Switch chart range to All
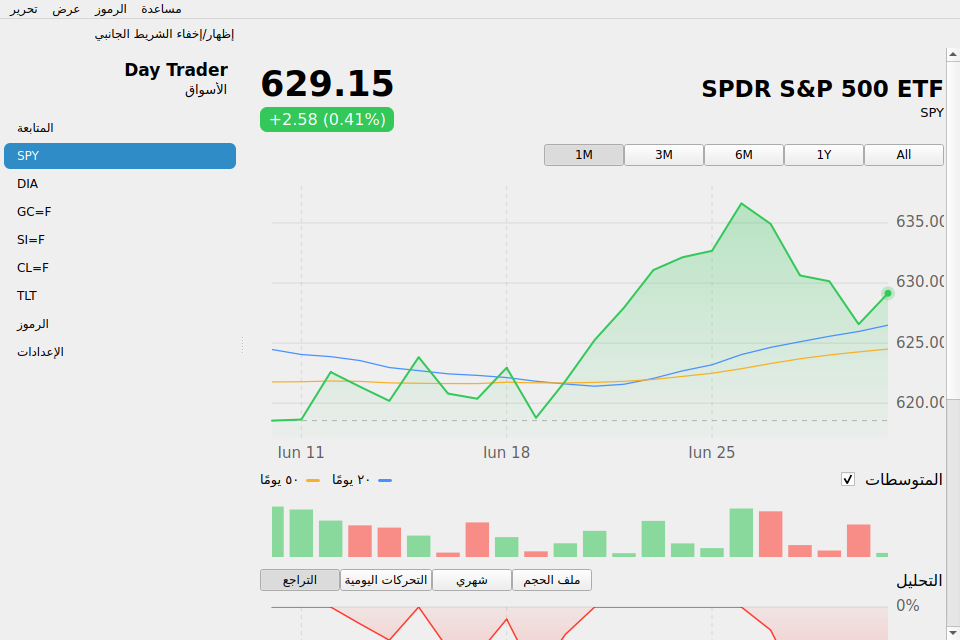This screenshot has height=640, width=960. click(x=904, y=155)
